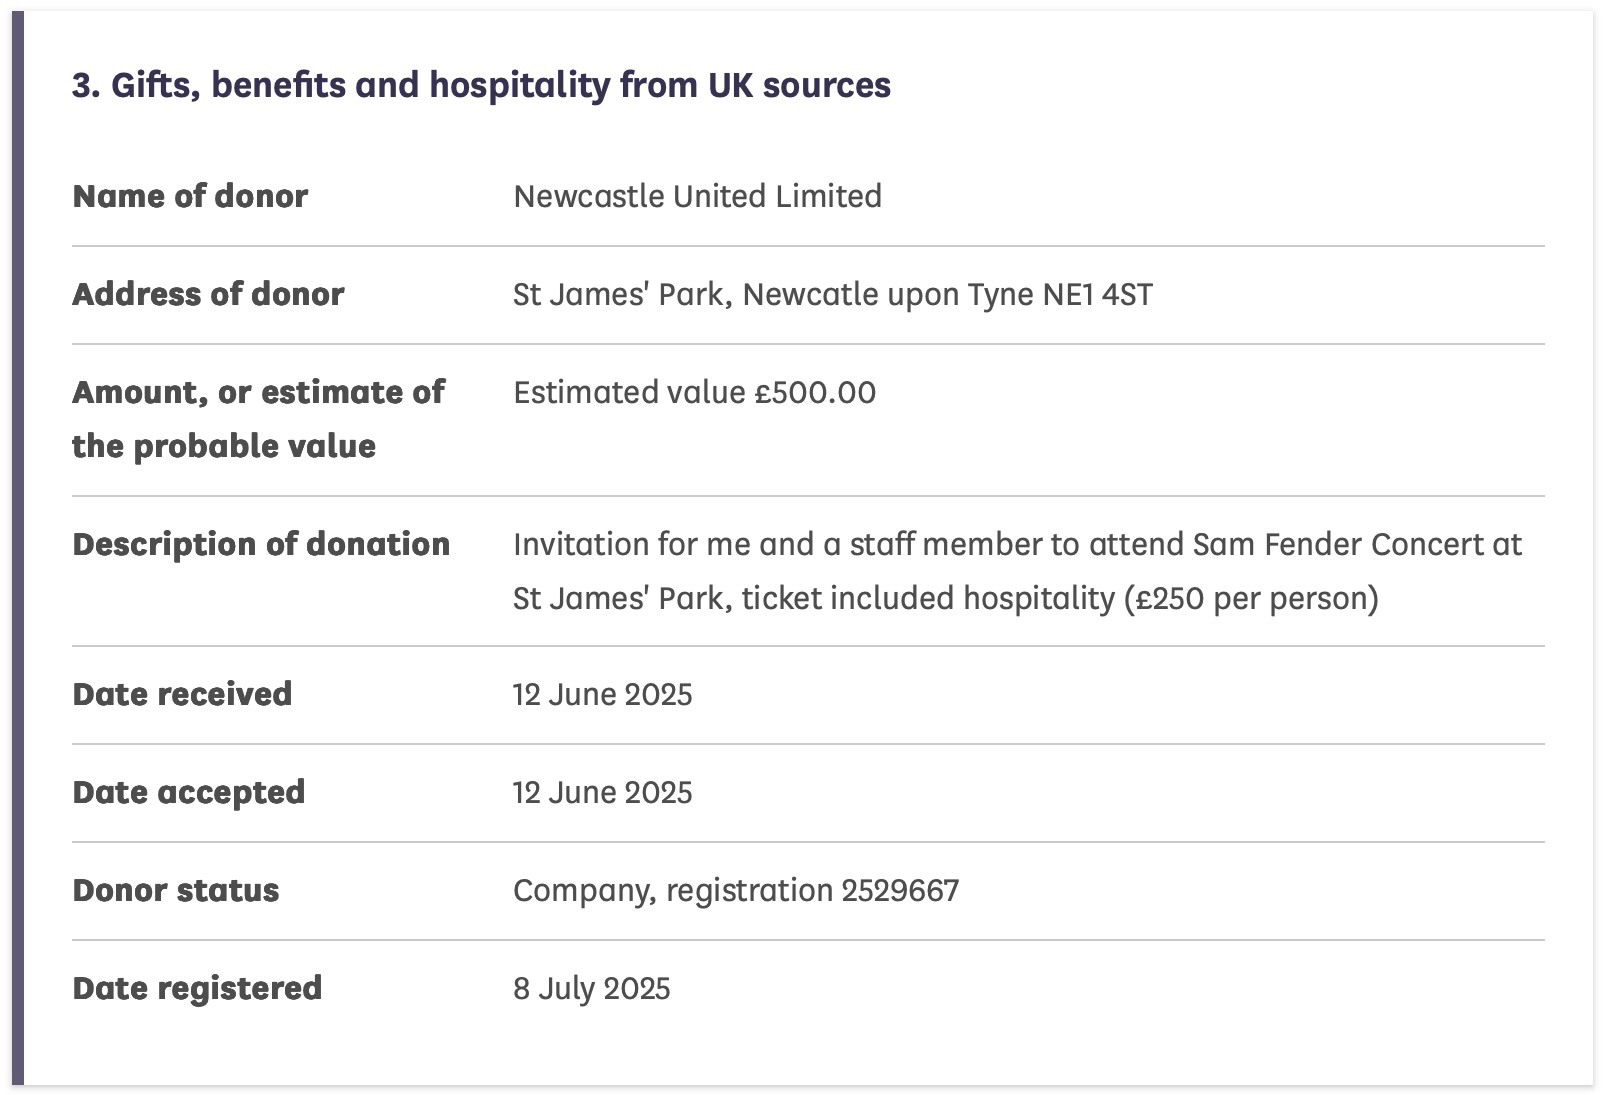
Task: Click the "Amount, or estimate of the probable value" label
Action: (x=258, y=419)
